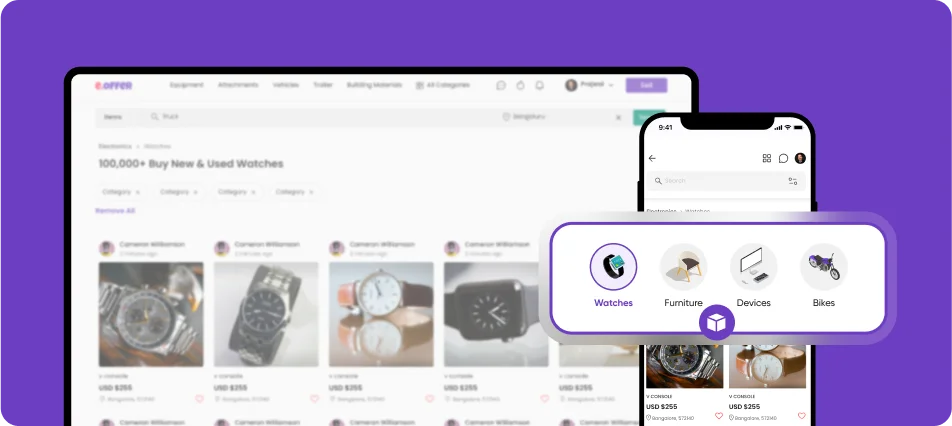Open the notifications bell in desktop header
The height and width of the screenshot is (426, 952).
tap(539, 86)
